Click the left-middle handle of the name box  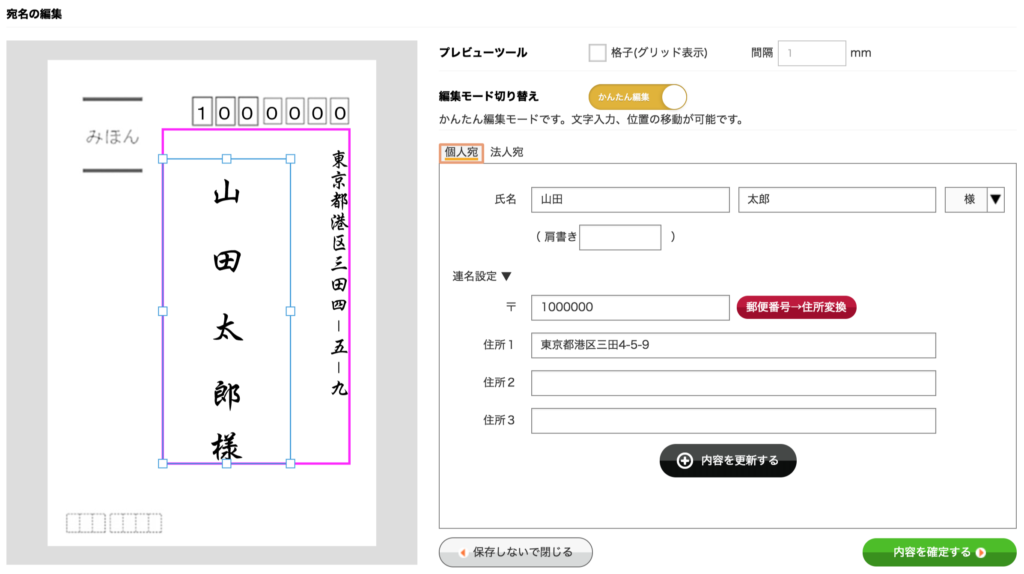click(163, 311)
